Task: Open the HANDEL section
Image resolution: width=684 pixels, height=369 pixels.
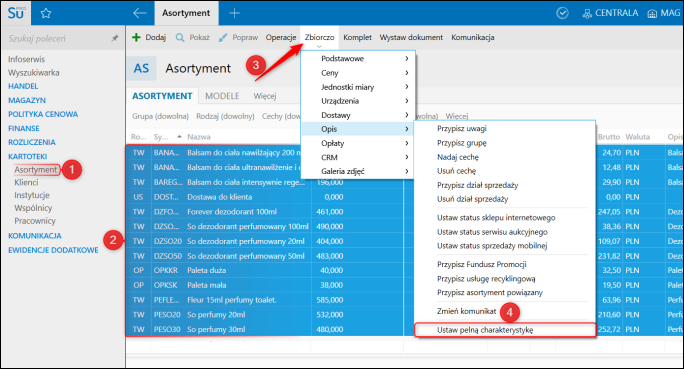Action: 23,86
